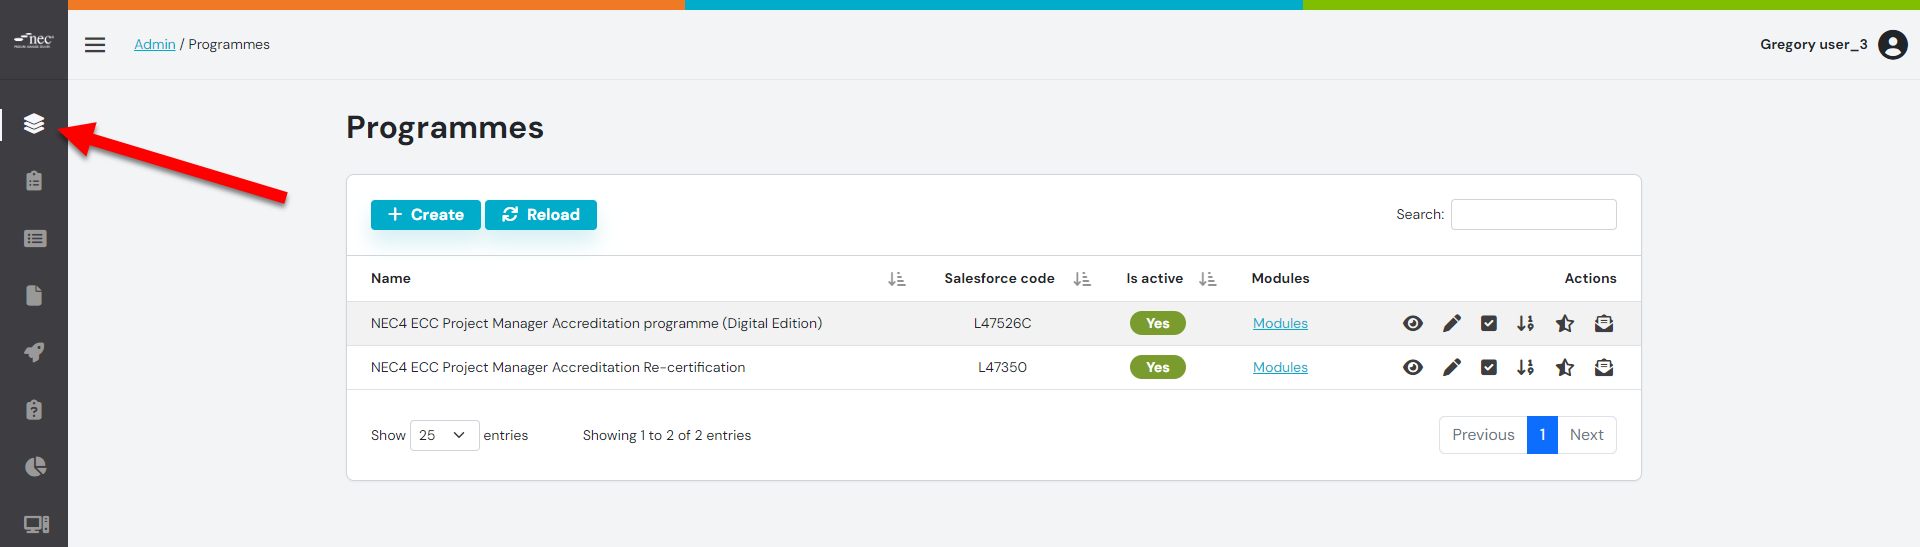Open Modules link for Re-certification programme

1280,367
